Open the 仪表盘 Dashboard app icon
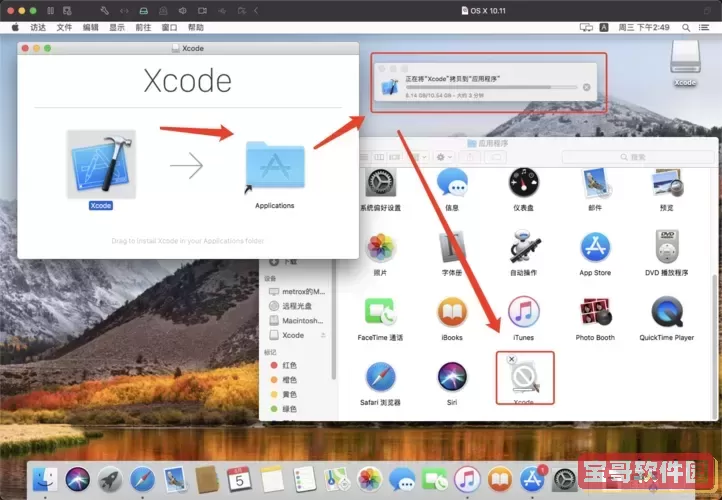 coord(524,183)
